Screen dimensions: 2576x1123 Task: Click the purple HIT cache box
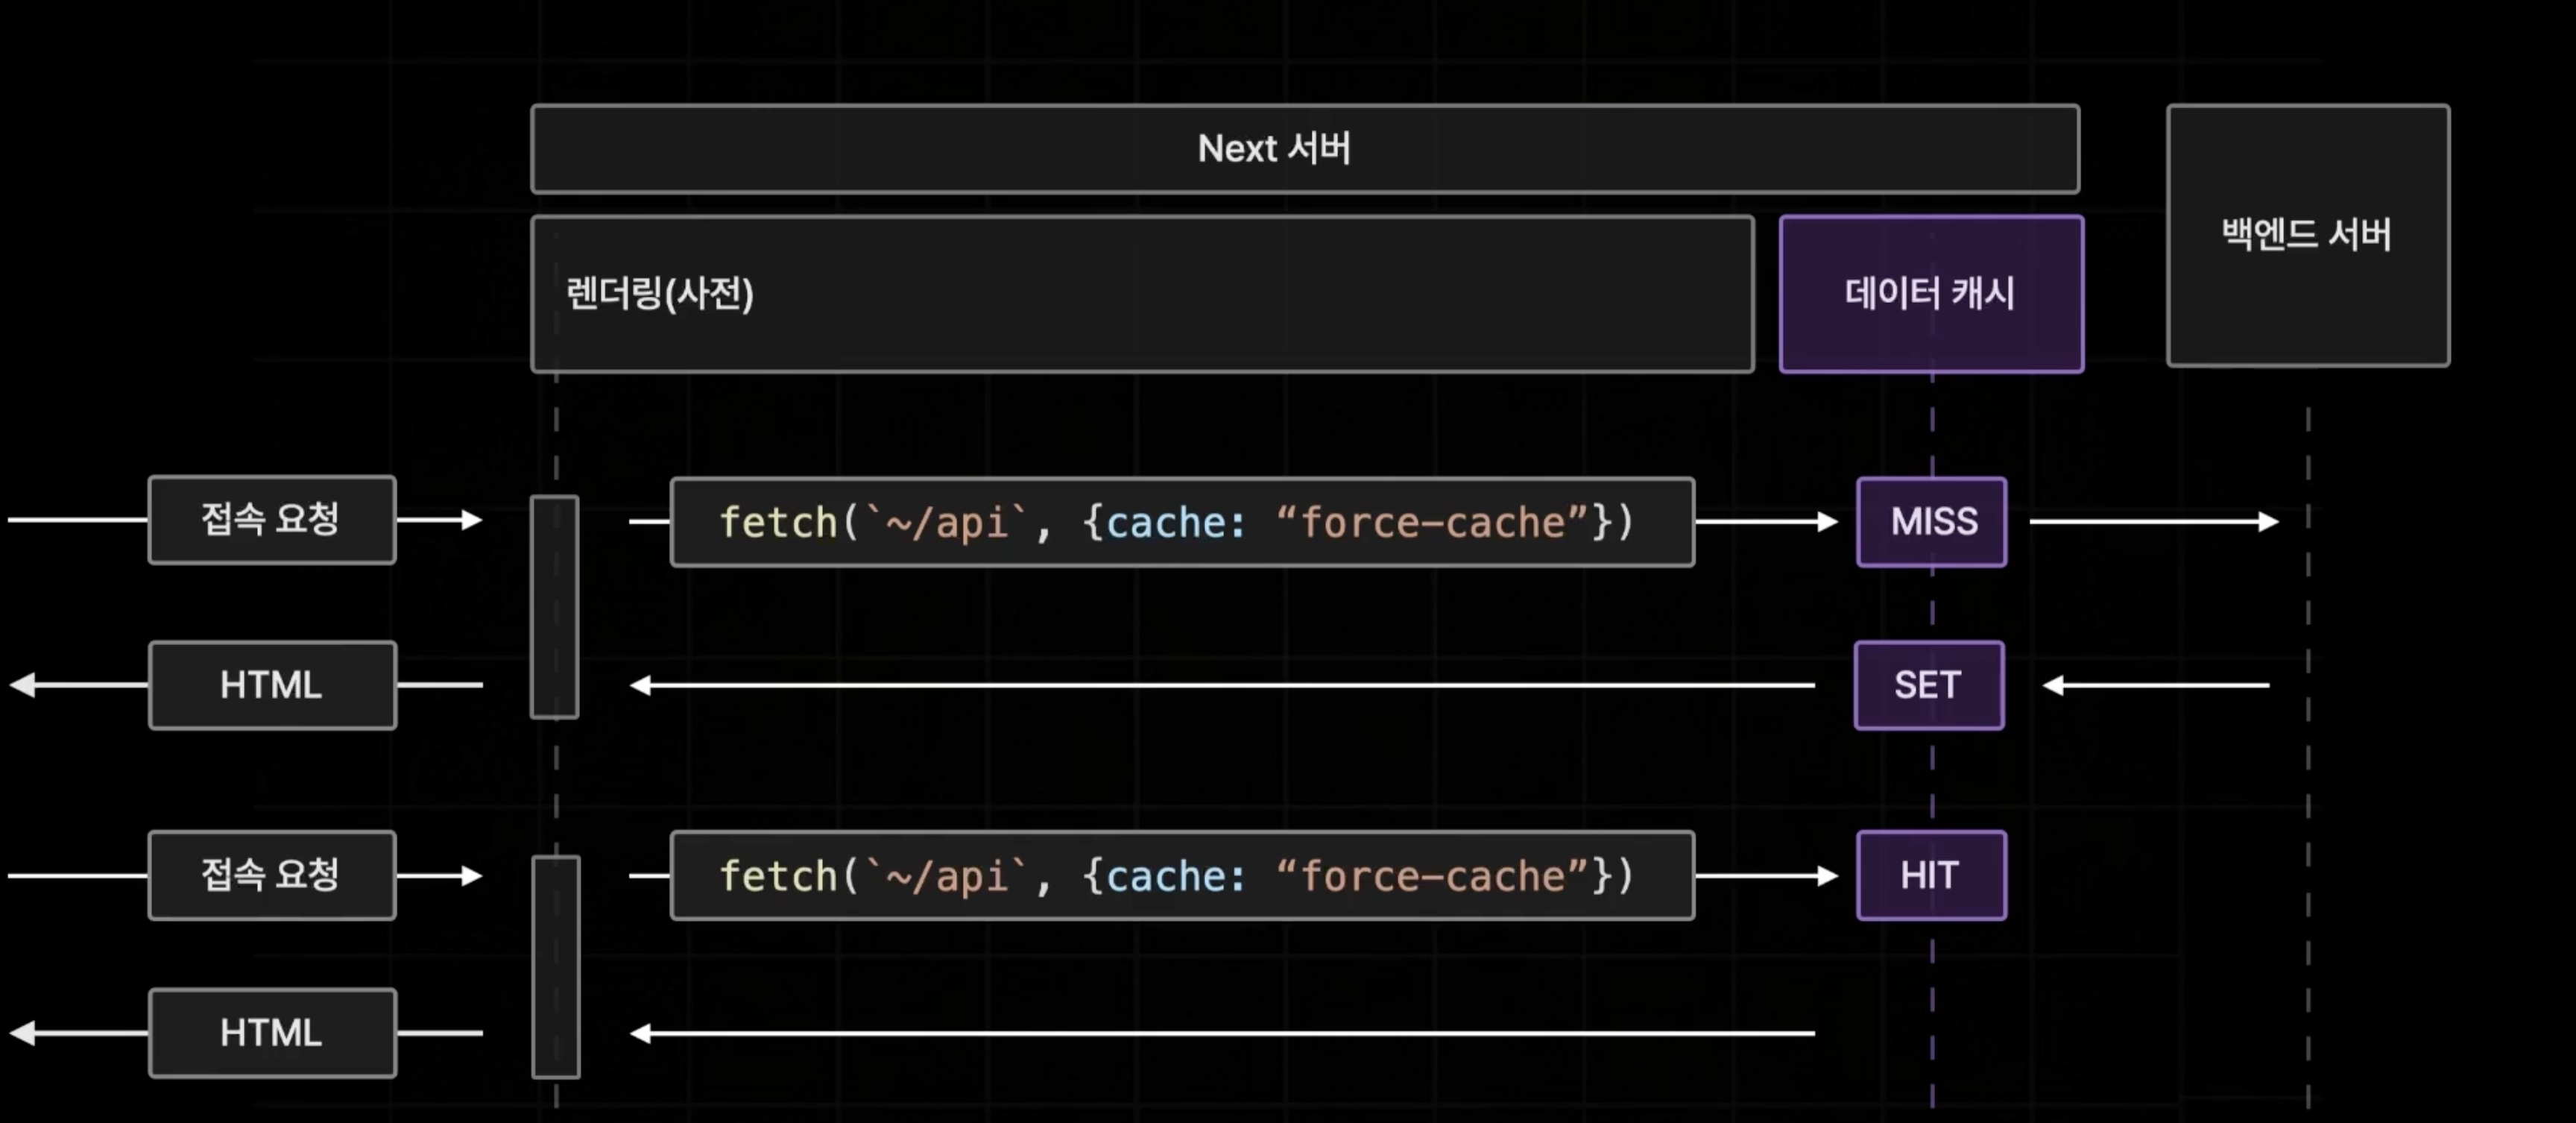[1931, 876]
